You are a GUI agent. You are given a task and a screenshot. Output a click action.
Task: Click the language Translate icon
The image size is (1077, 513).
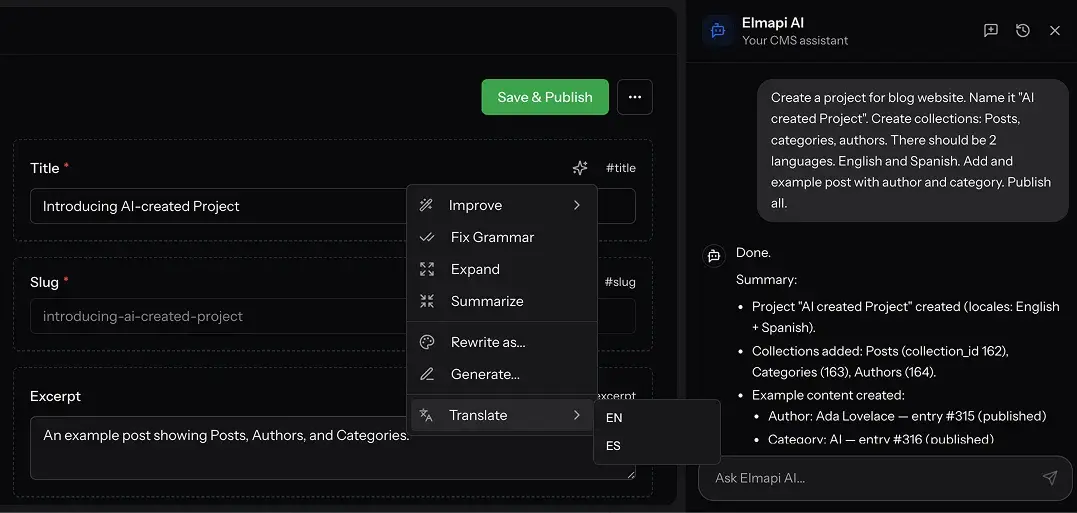[427, 415]
